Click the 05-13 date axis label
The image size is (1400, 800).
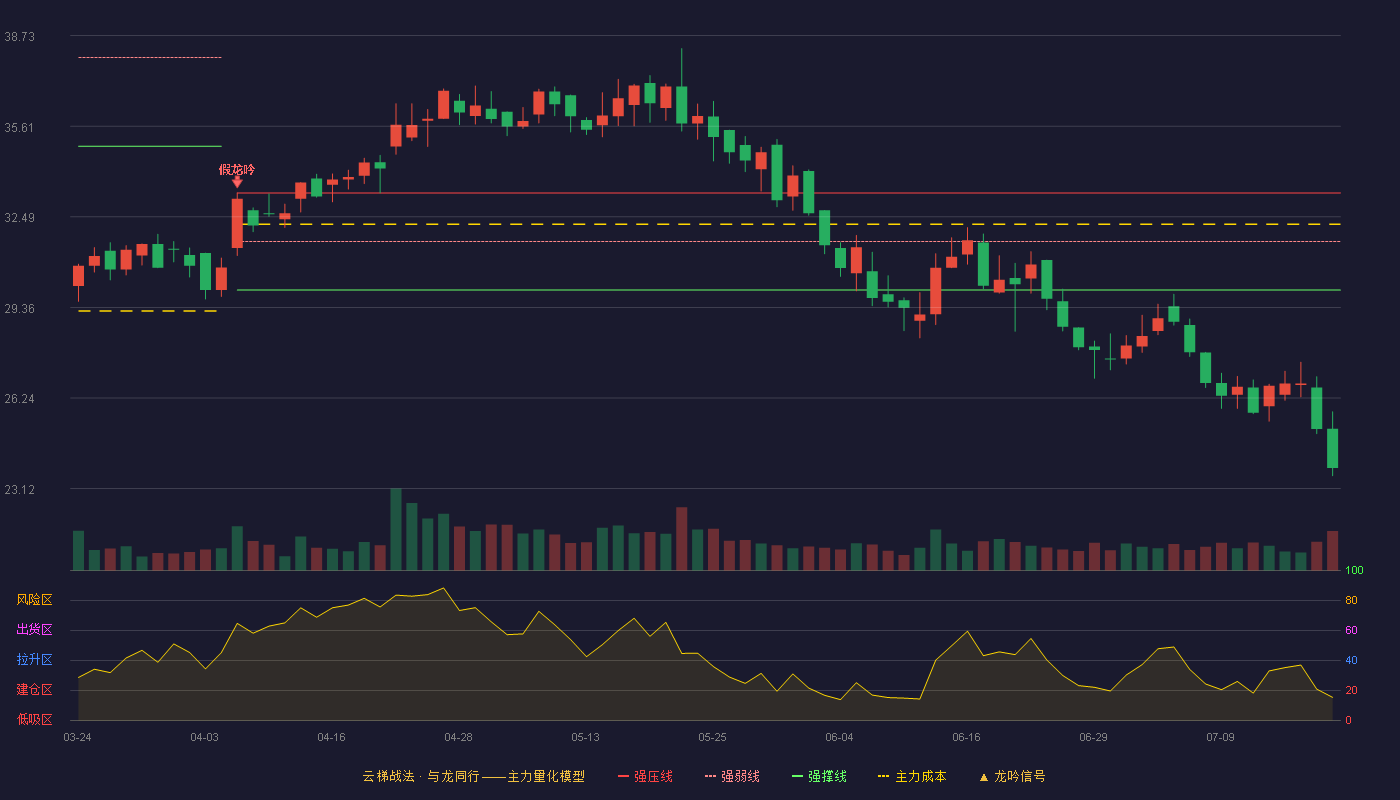[585, 737]
